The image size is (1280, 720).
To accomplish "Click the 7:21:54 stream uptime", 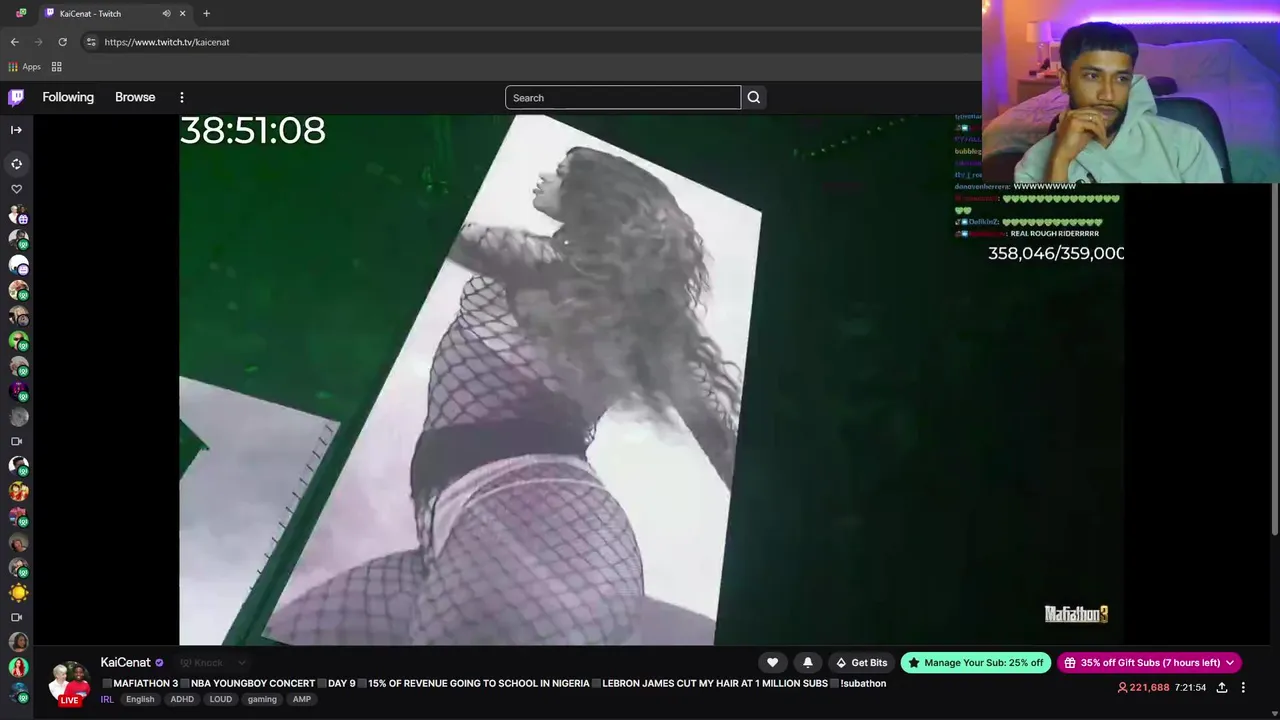I will click(1190, 688).
